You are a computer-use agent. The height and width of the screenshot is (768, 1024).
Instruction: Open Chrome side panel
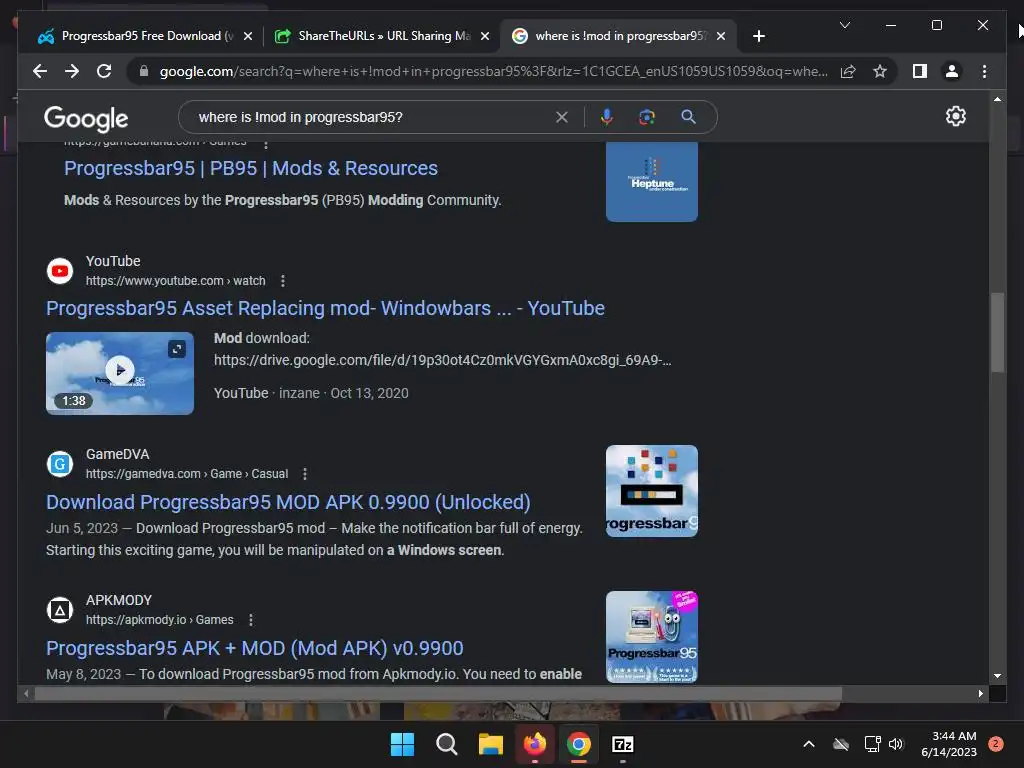pos(920,71)
